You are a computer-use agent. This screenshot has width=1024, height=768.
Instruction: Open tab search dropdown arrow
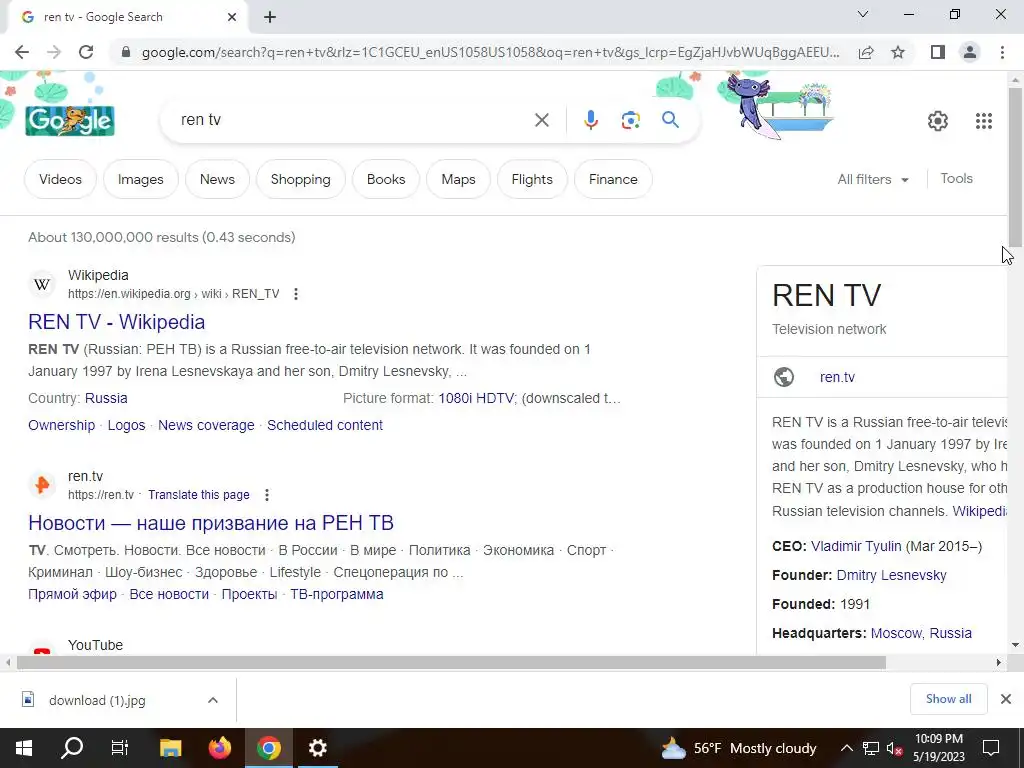[x=863, y=14]
